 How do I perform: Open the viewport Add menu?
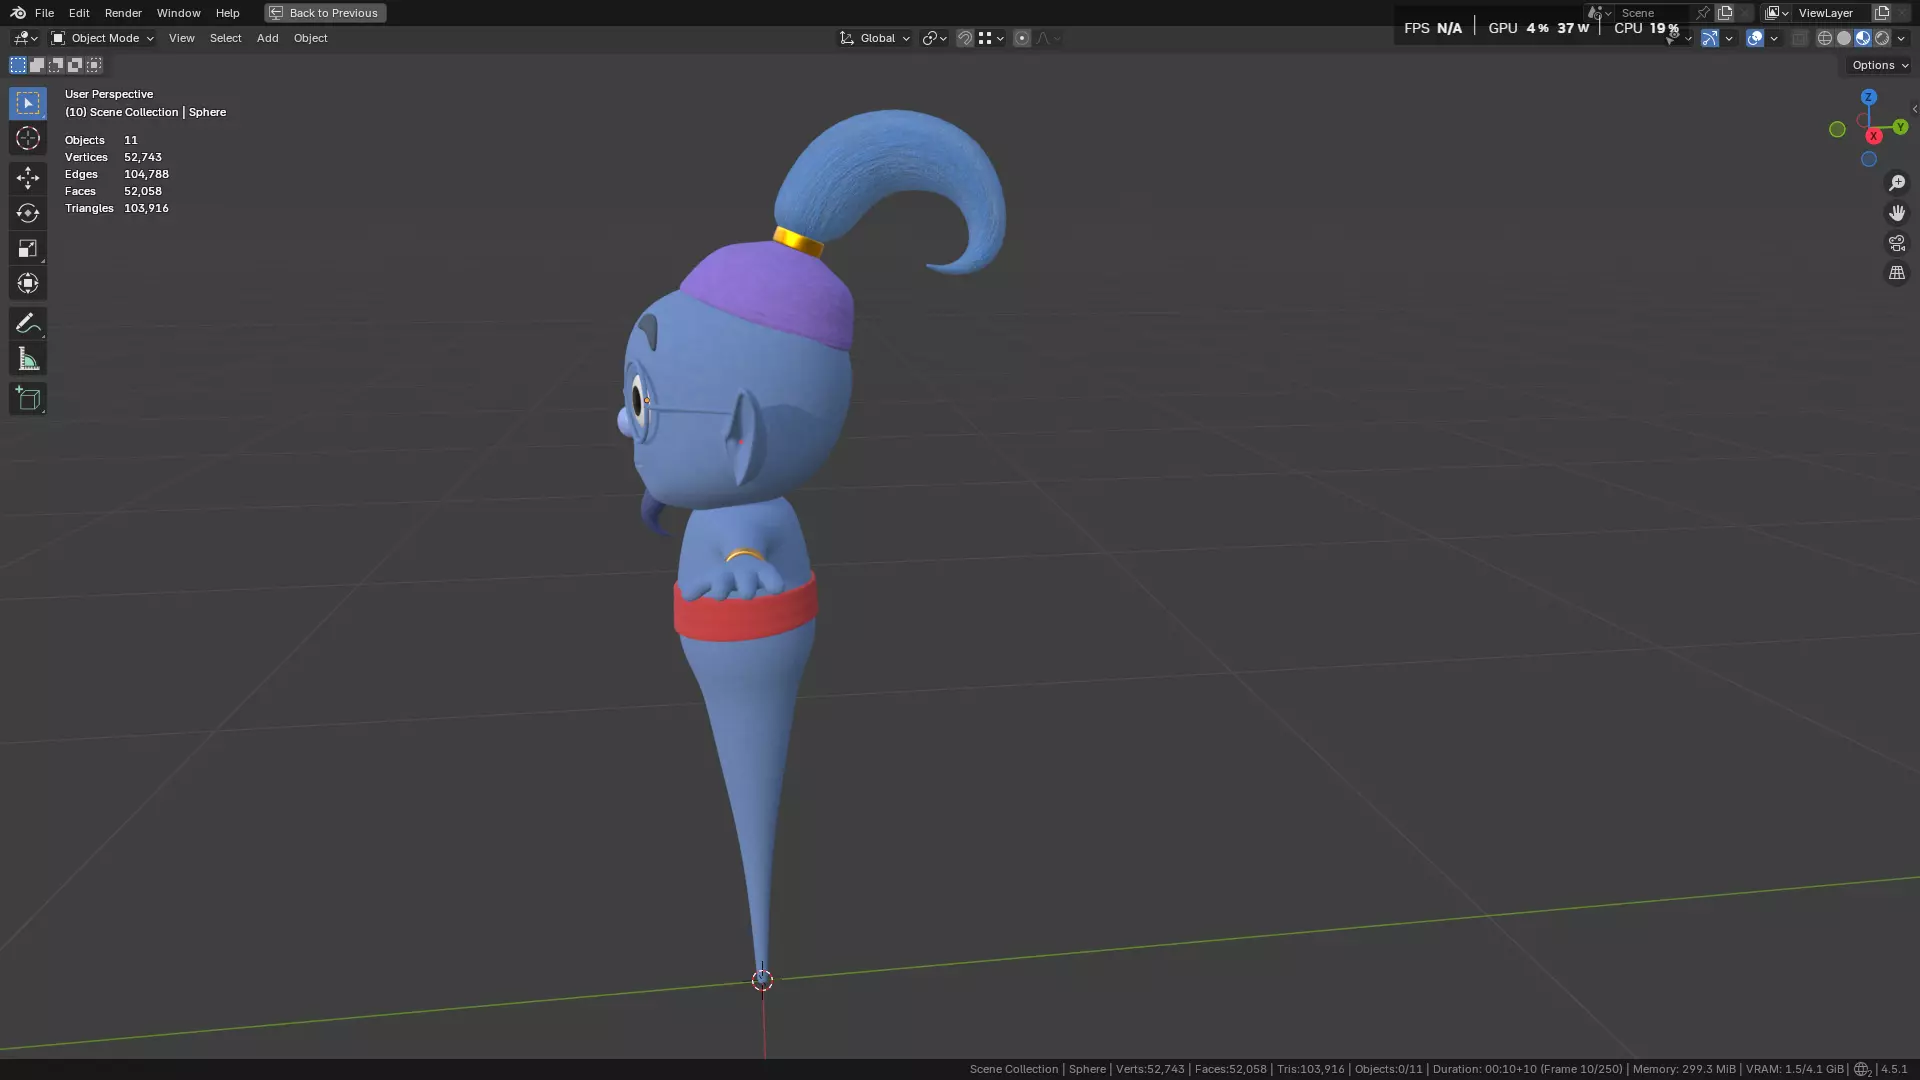click(268, 38)
